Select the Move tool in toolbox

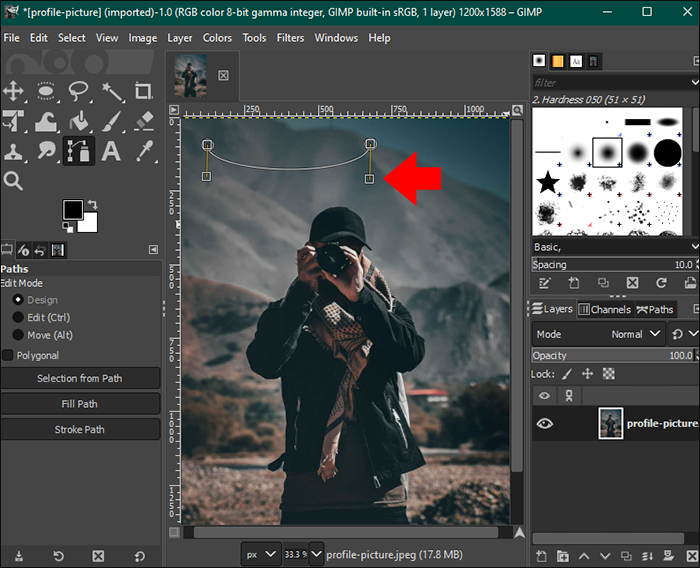pos(14,91)
